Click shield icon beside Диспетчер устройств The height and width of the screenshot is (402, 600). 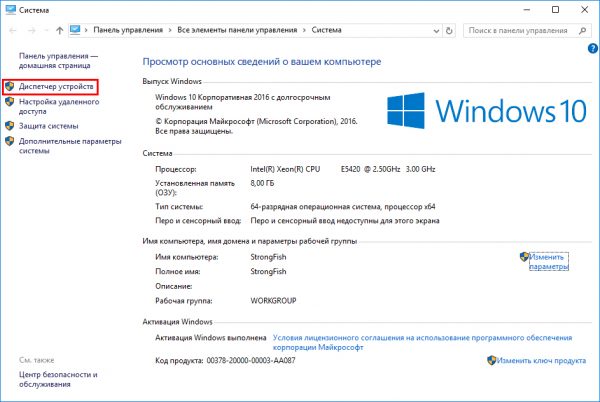pos(10,86)
